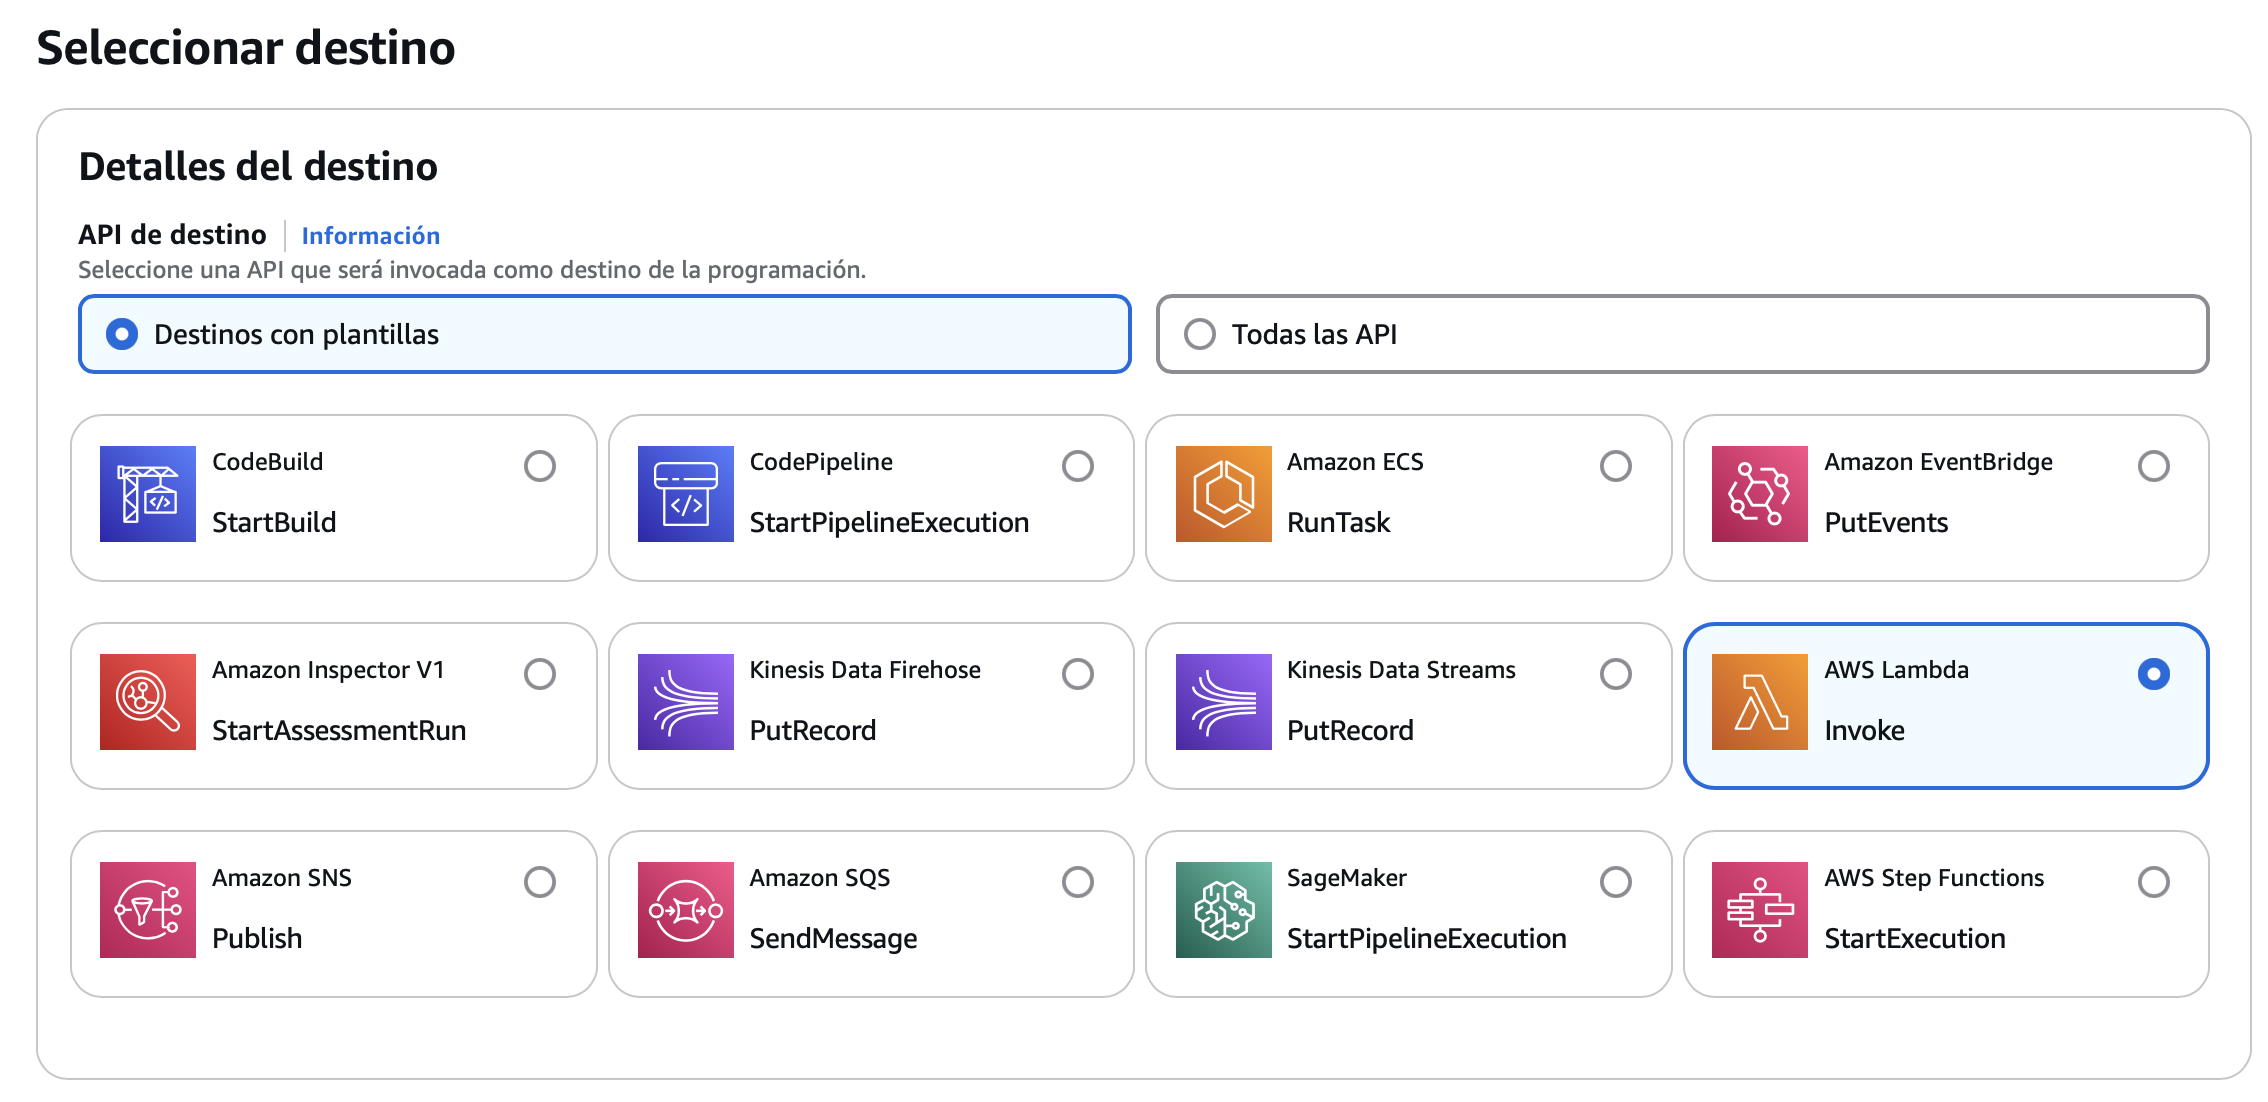Click the SageMaker brain icon
The image size is (2268, 1102).
pyautogui.click(x=1224, y=910)
